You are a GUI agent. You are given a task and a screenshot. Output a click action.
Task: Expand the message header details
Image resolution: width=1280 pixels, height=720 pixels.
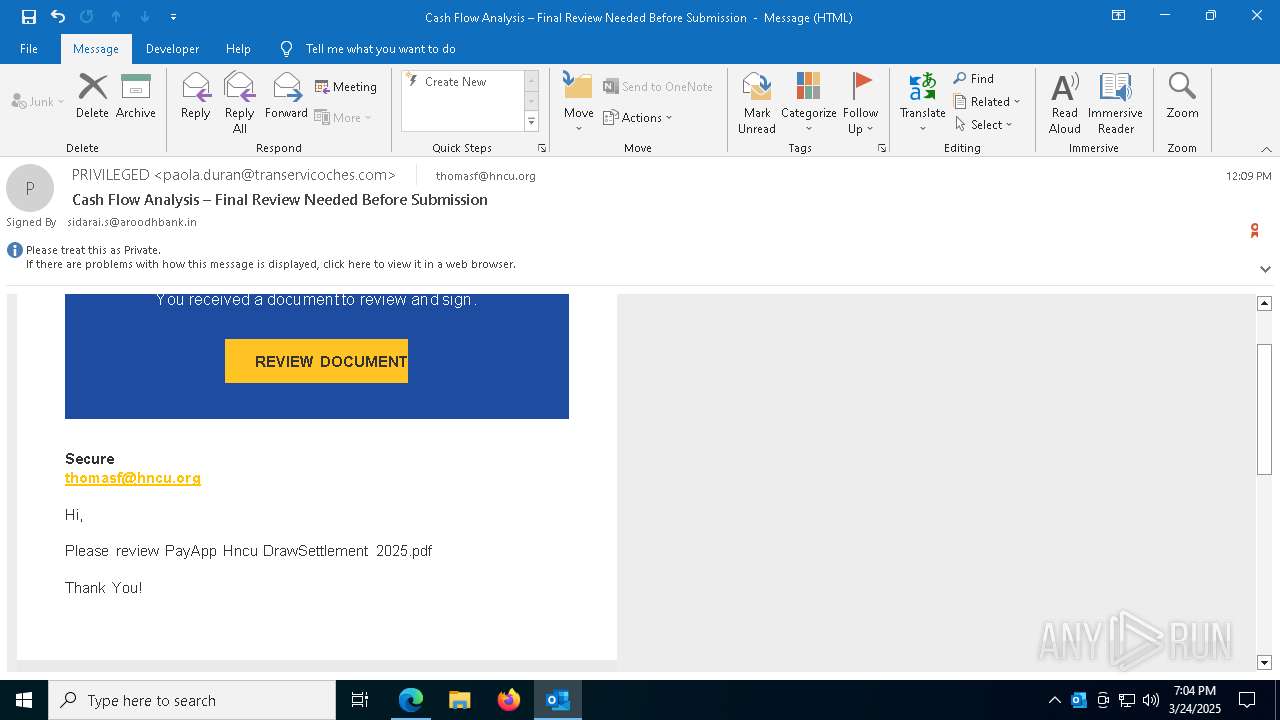tap(1265, 269)
